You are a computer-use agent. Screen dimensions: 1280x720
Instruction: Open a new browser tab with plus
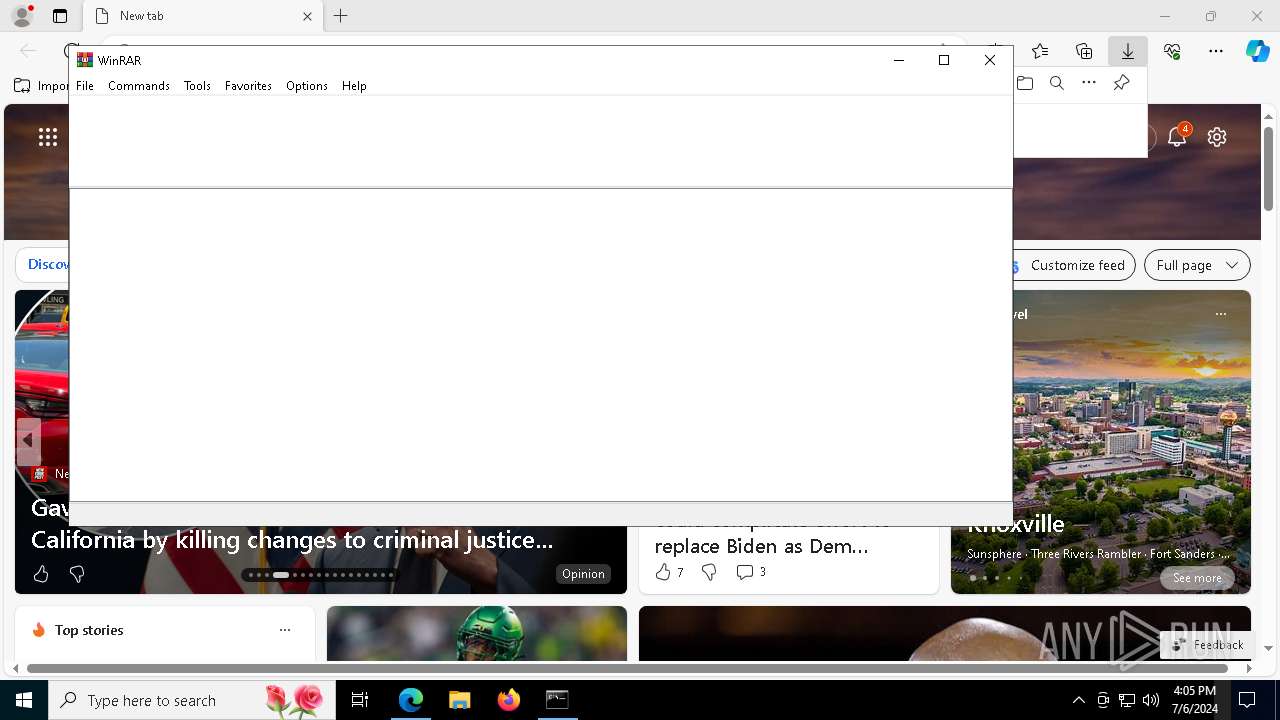point(341,16)
